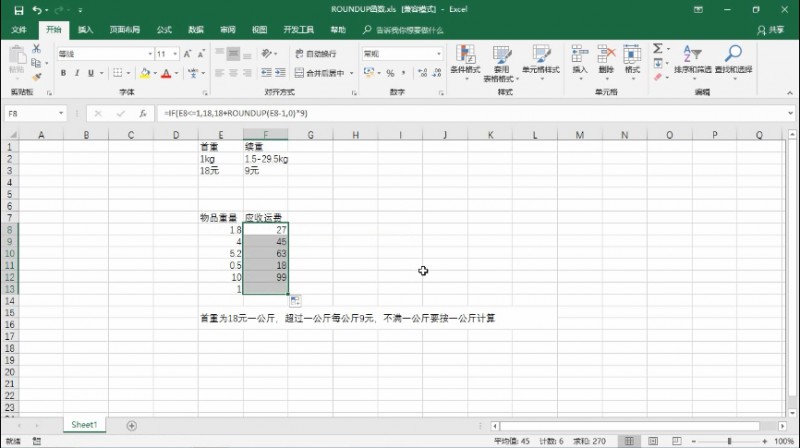Click the zoom slider handle
The height and width of the screenshot is (448, 800).
(729, 441)
